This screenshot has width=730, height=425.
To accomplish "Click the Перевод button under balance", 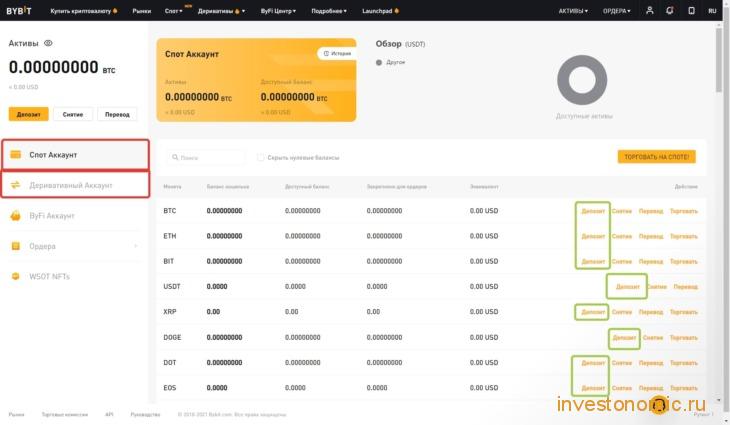I will pyautogui.click(x=117, y=114).
